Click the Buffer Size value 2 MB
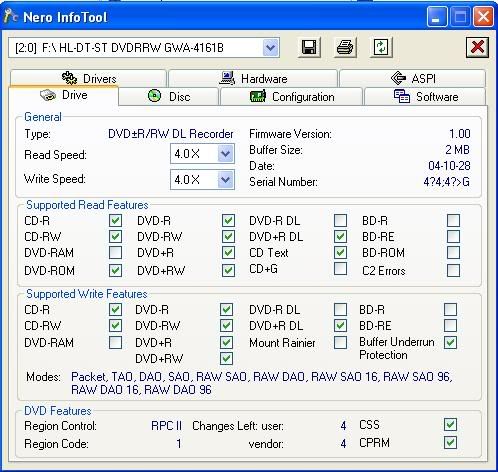Image resolution: width=498 pixels, height=472 pixels. click(x=457, y=150)
